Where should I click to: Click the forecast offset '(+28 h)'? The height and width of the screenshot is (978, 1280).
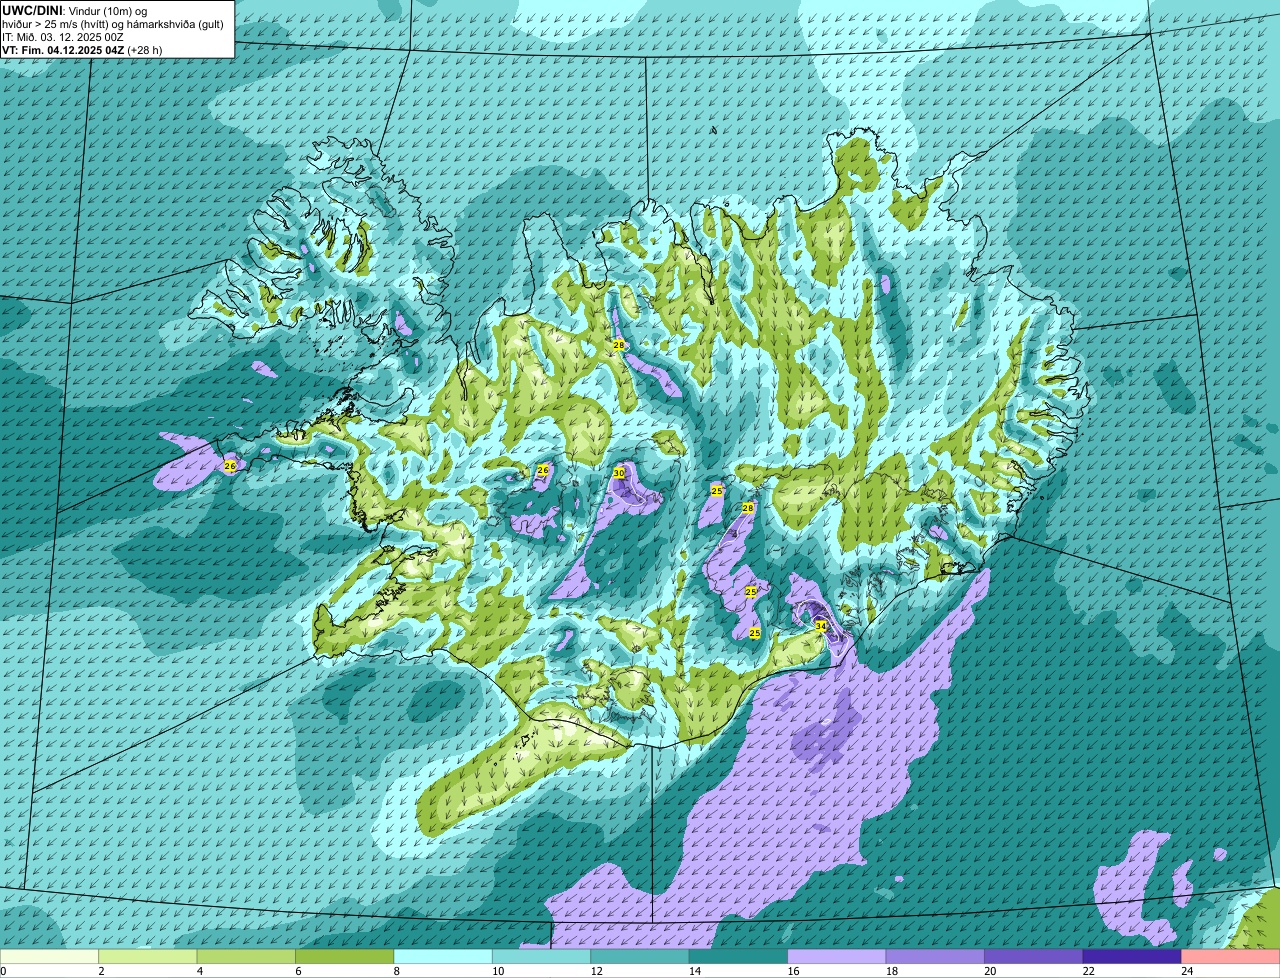pyautogui.click(x=144, y=50)
